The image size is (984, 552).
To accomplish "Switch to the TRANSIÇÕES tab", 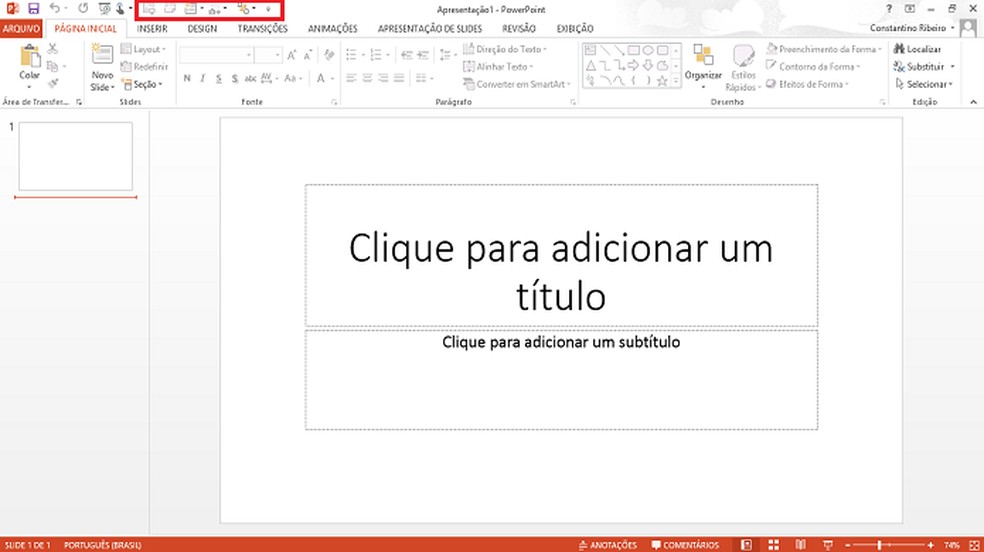I will pos(262,29).
